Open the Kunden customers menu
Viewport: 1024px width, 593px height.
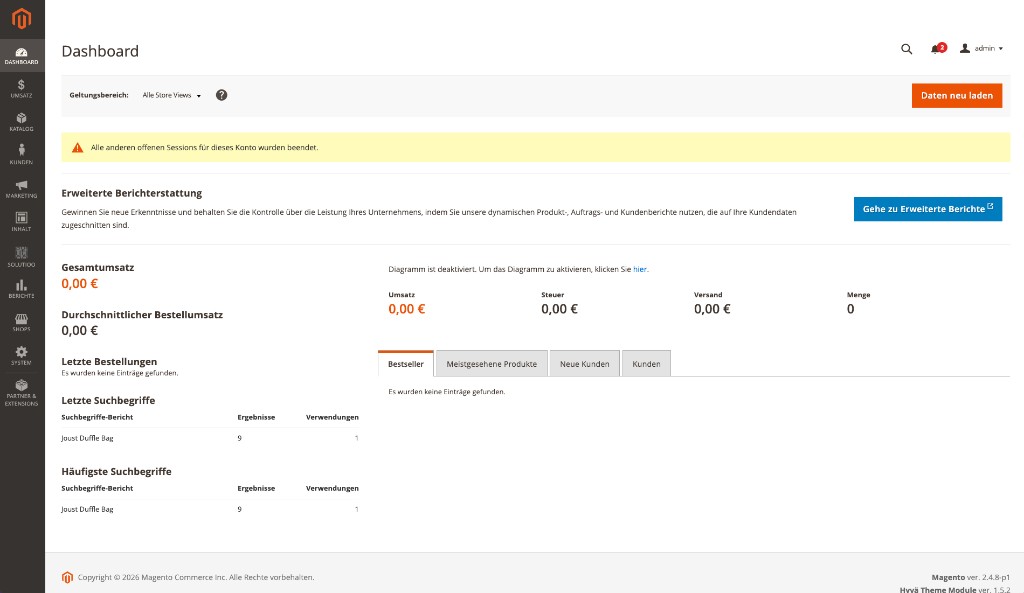(22, 155)
